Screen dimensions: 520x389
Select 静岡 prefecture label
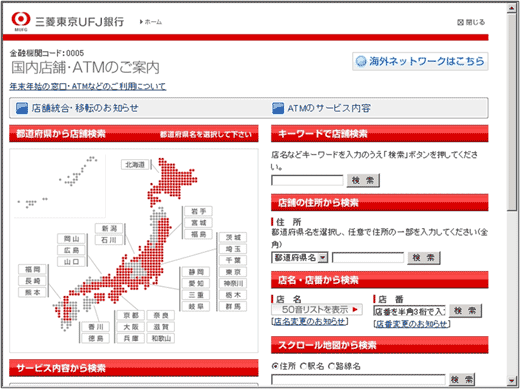(x=196, y=272)
